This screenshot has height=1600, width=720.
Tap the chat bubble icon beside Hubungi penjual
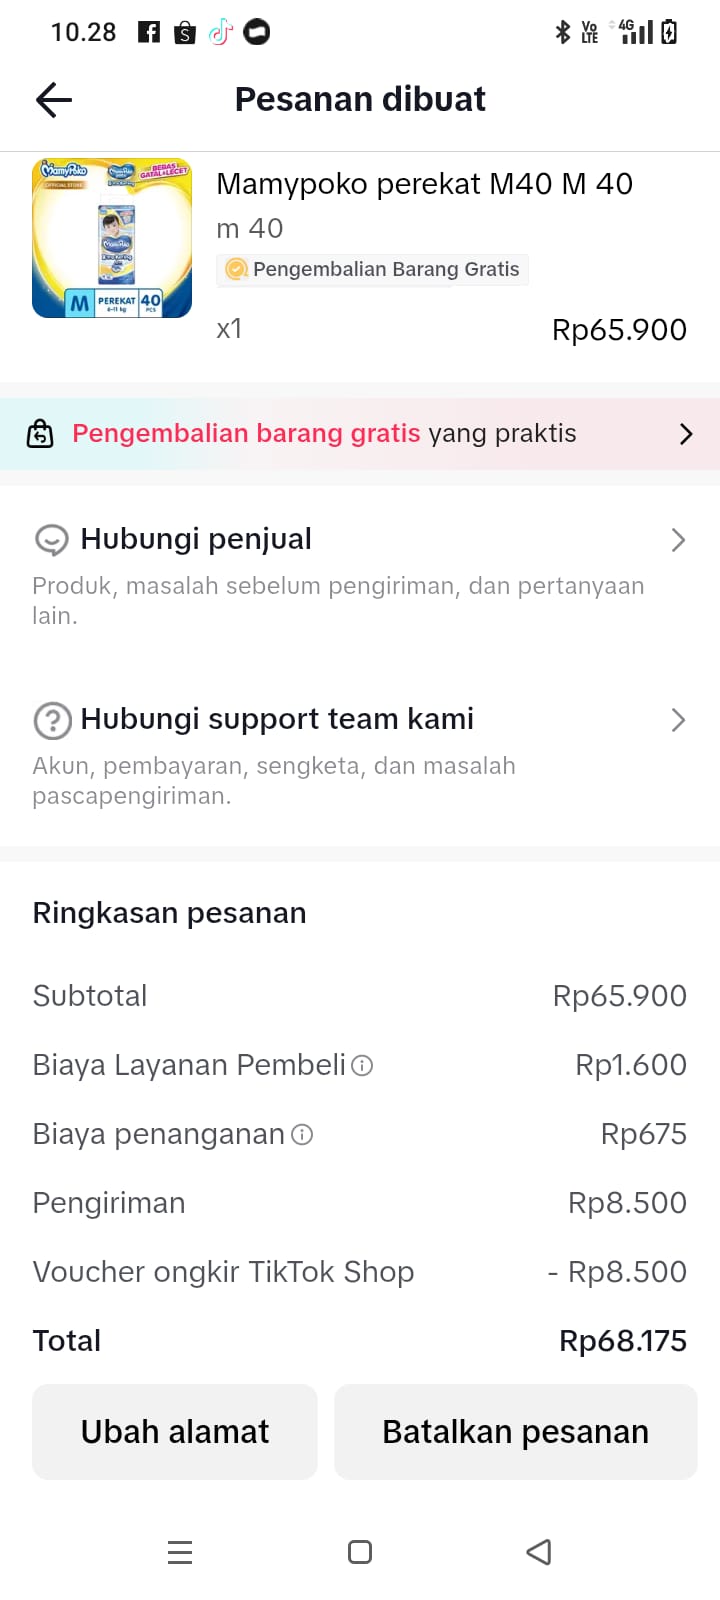(52, 540)
